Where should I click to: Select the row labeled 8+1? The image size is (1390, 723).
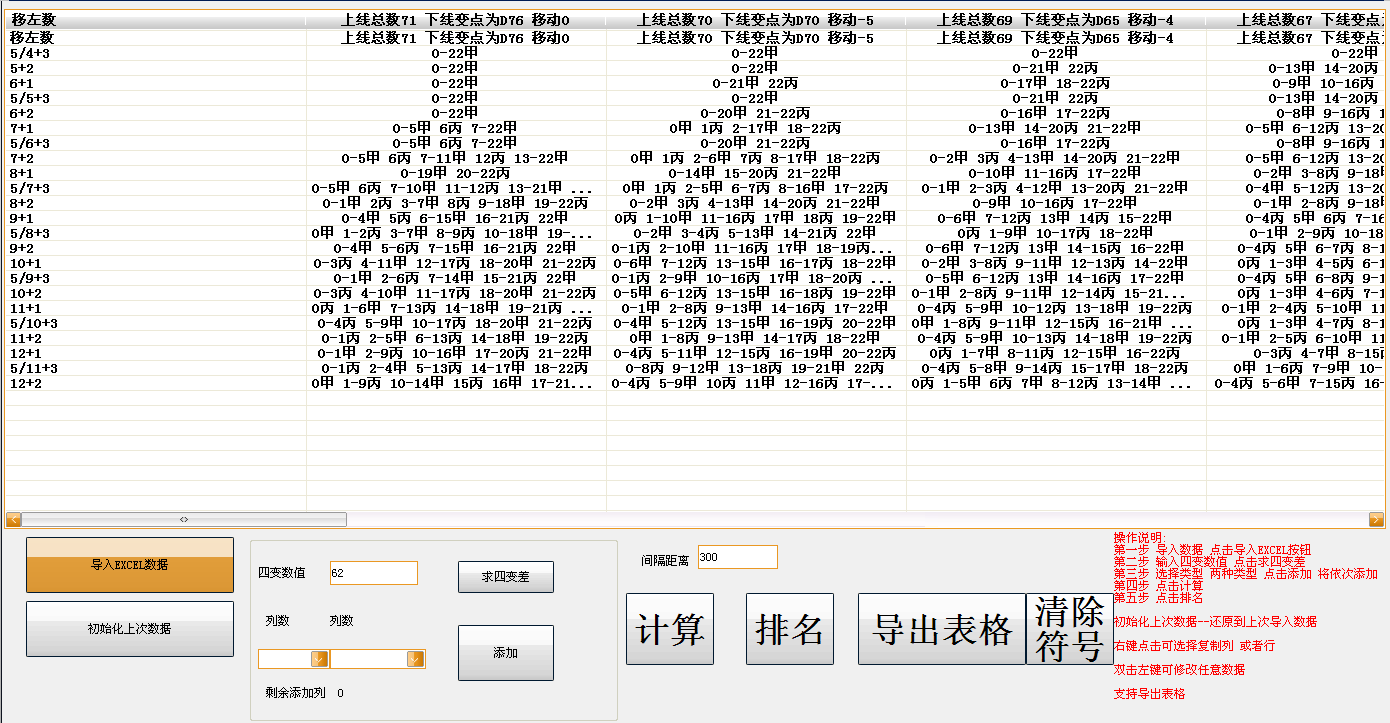pos(22,173)
